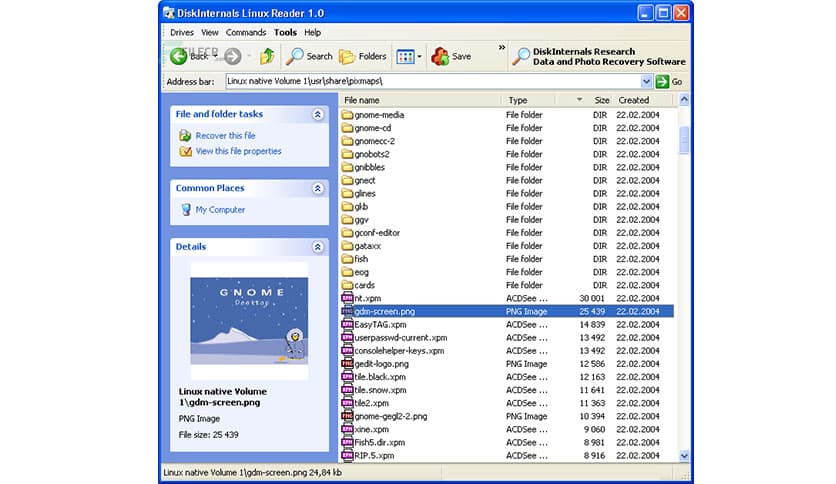Open the Back button history dropdown arrow
The image size is (836, 484).
coord(215,56)
